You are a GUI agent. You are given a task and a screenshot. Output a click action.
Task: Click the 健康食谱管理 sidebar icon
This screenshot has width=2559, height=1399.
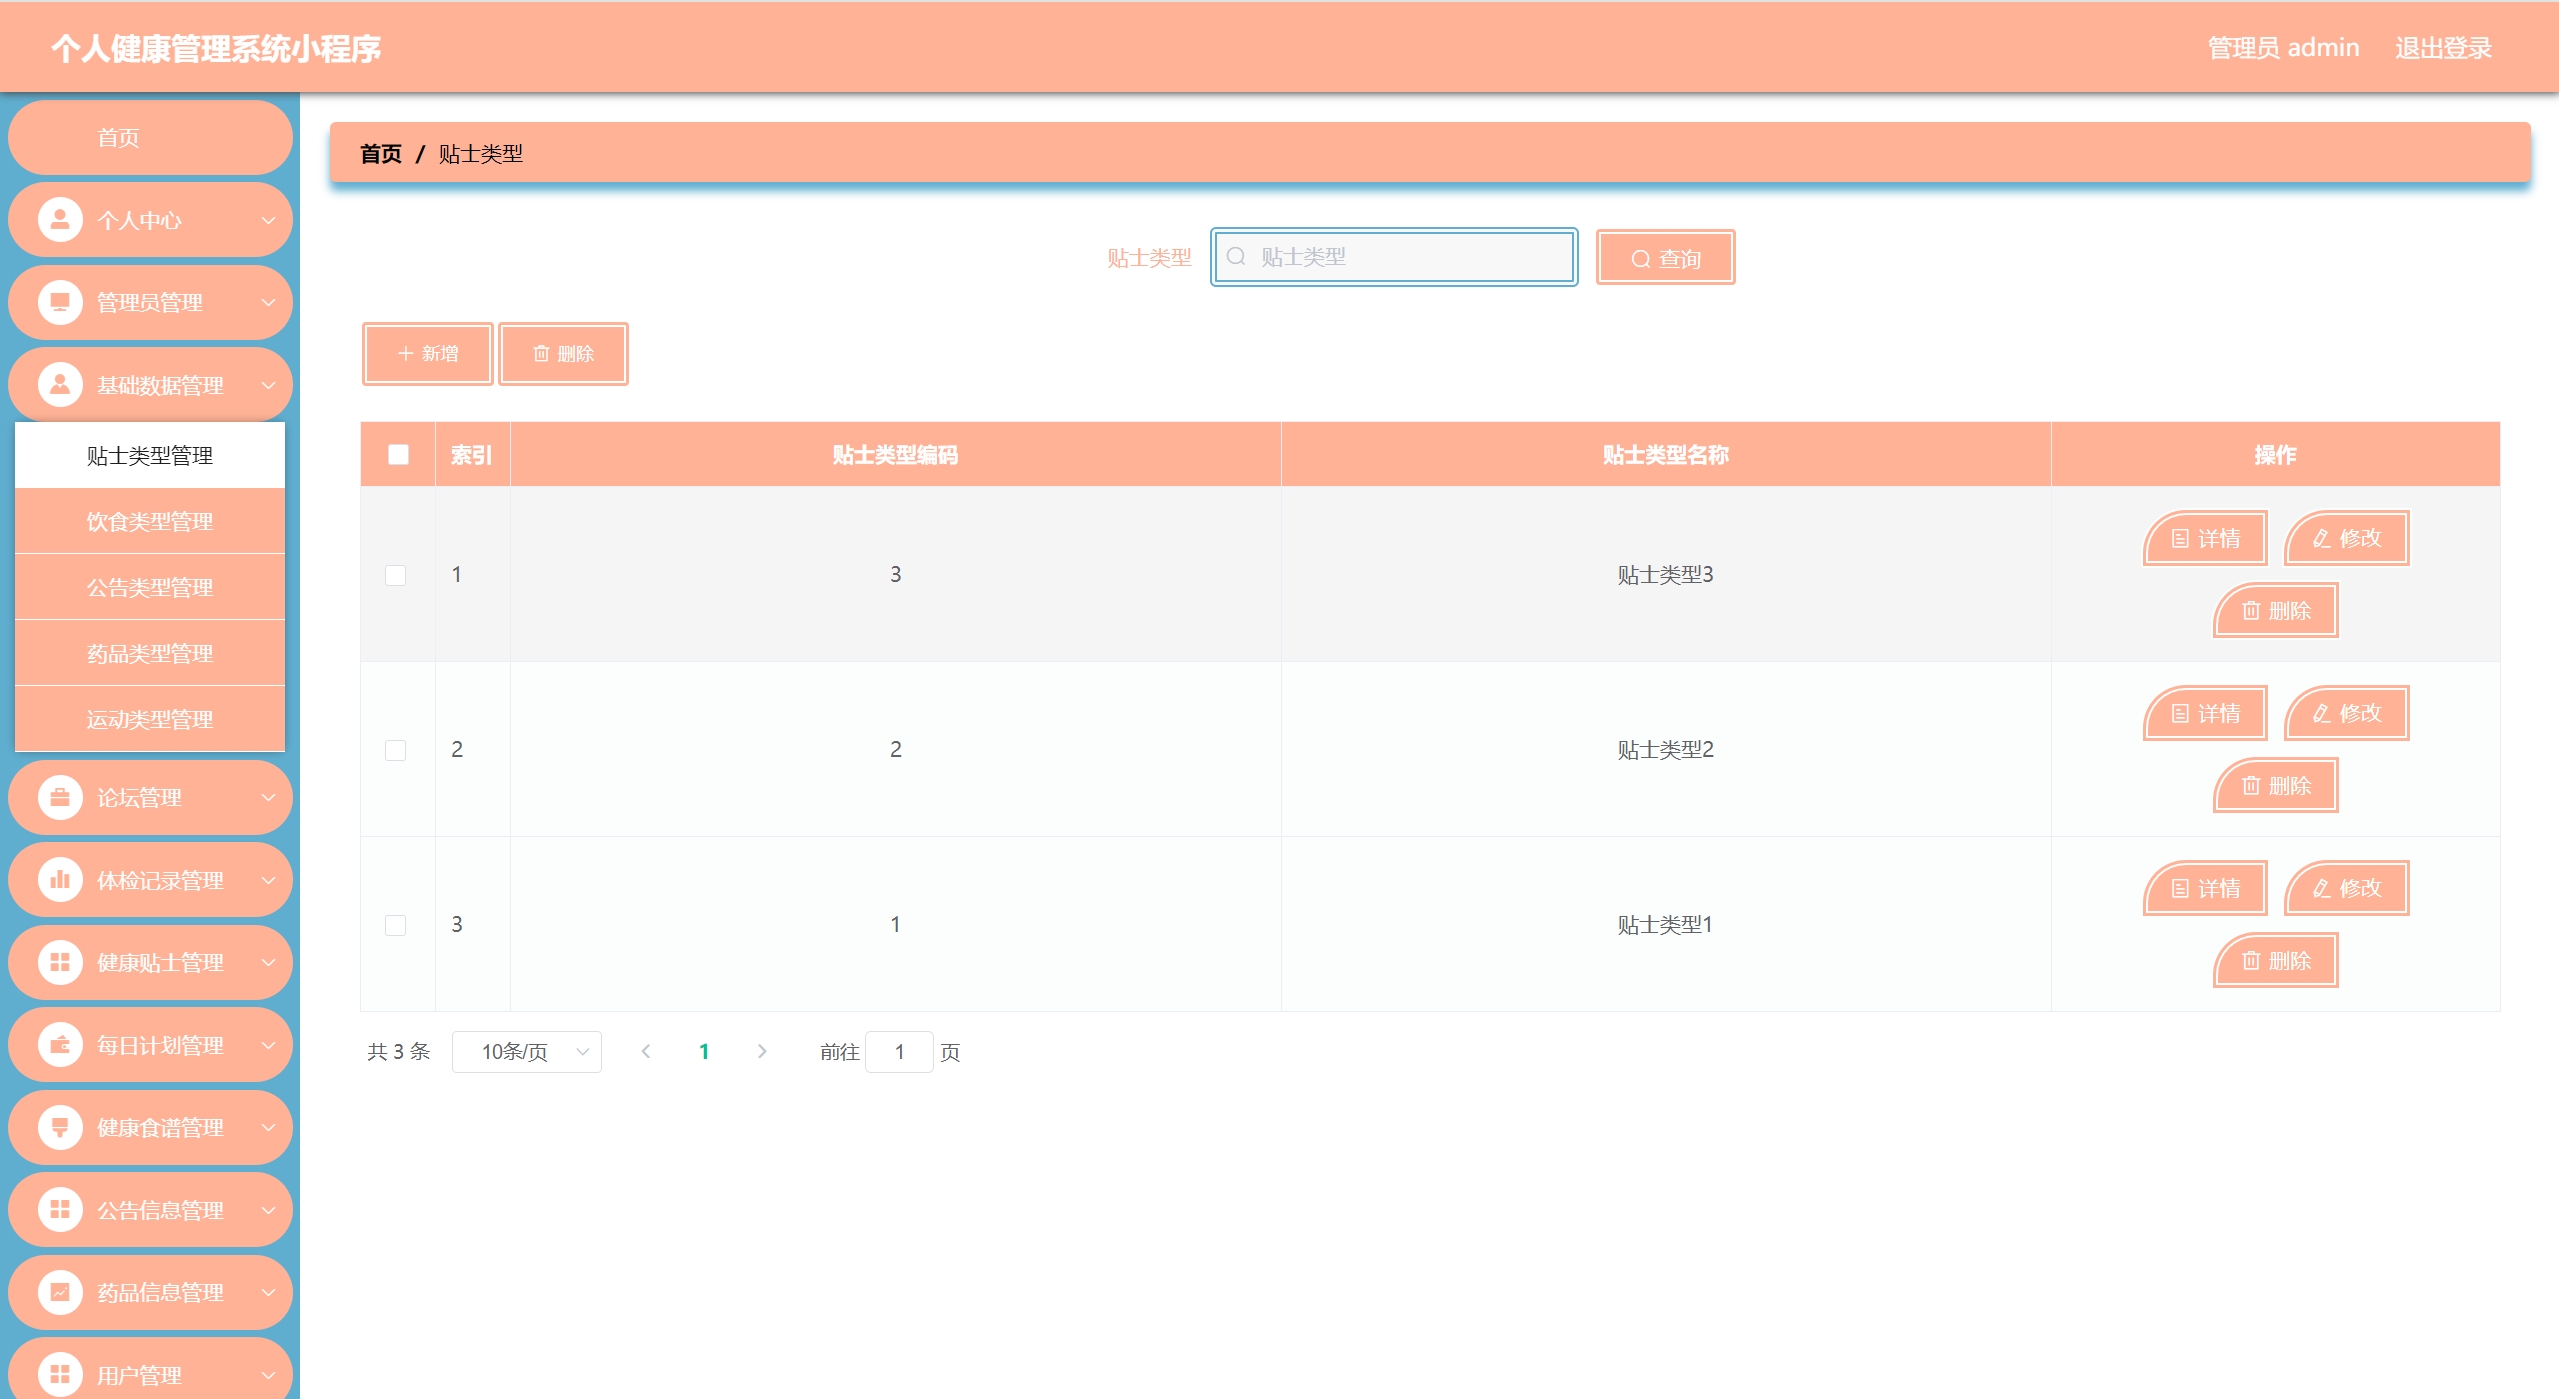(x=60, y=1127)
